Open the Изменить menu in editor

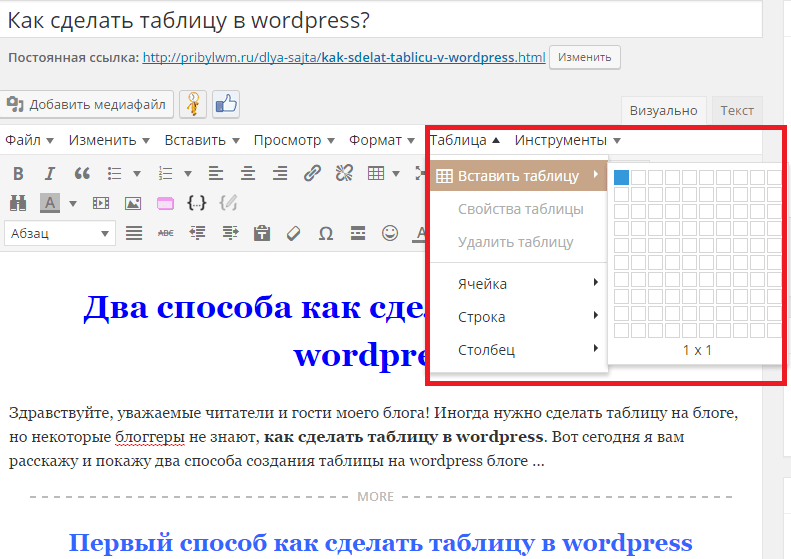pyautogui.click(x=109, y=140)
